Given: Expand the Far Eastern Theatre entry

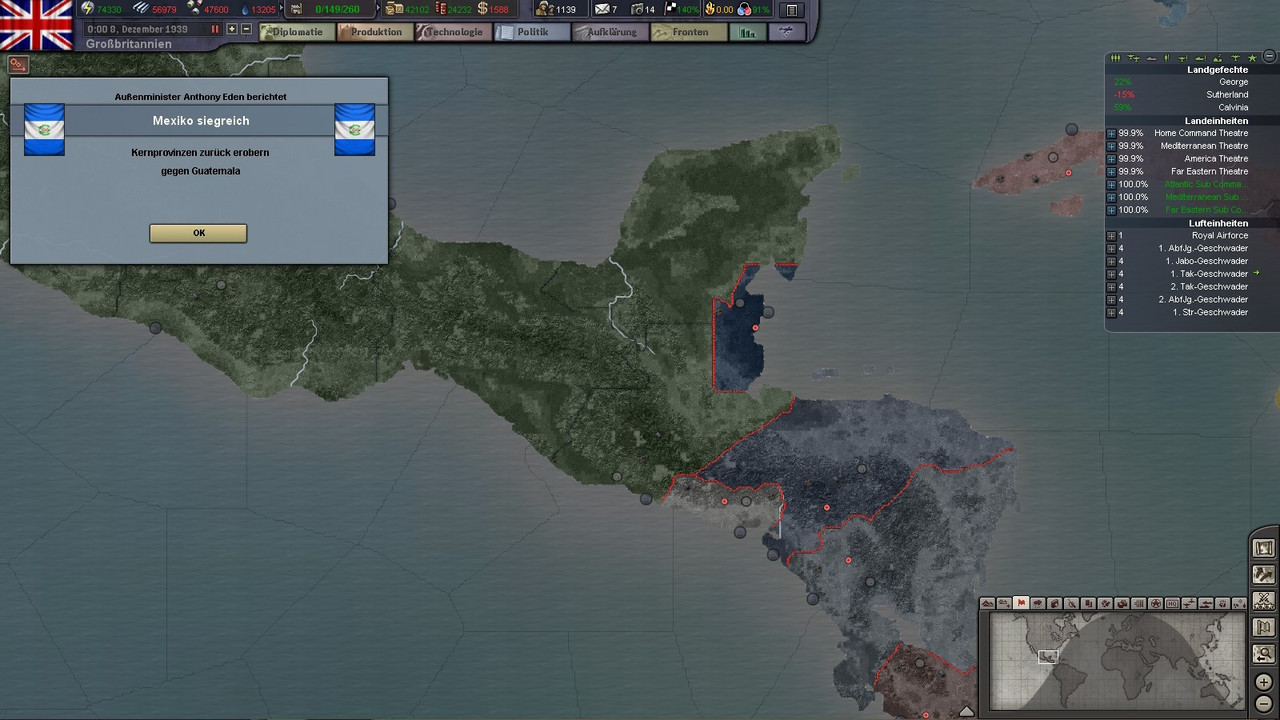Looking at the screenshot, I should pos(1111,172).
